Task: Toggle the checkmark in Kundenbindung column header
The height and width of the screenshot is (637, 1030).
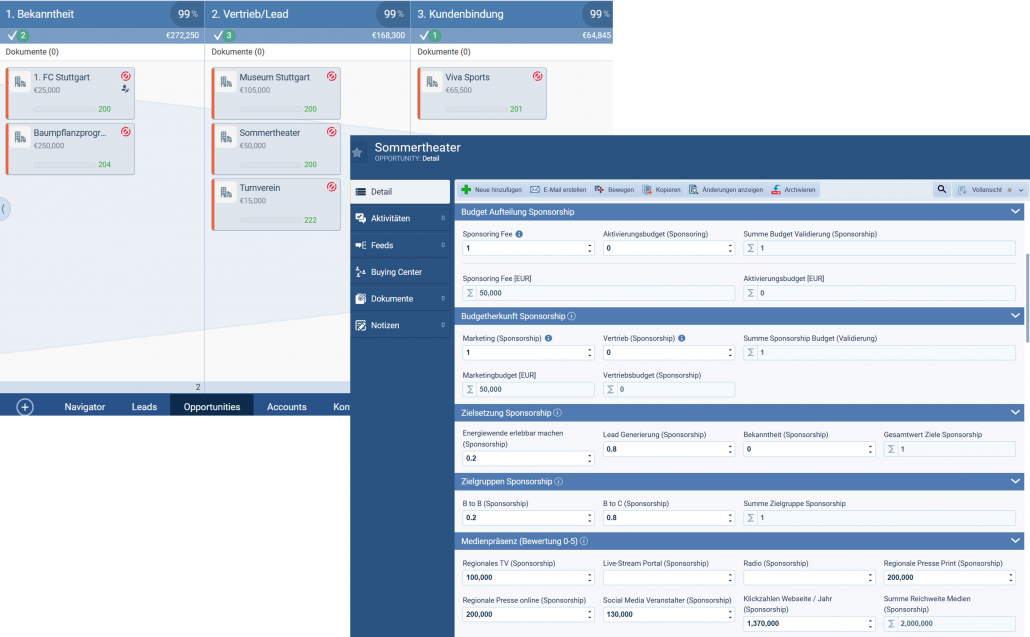Action: (x=424, y=35)
